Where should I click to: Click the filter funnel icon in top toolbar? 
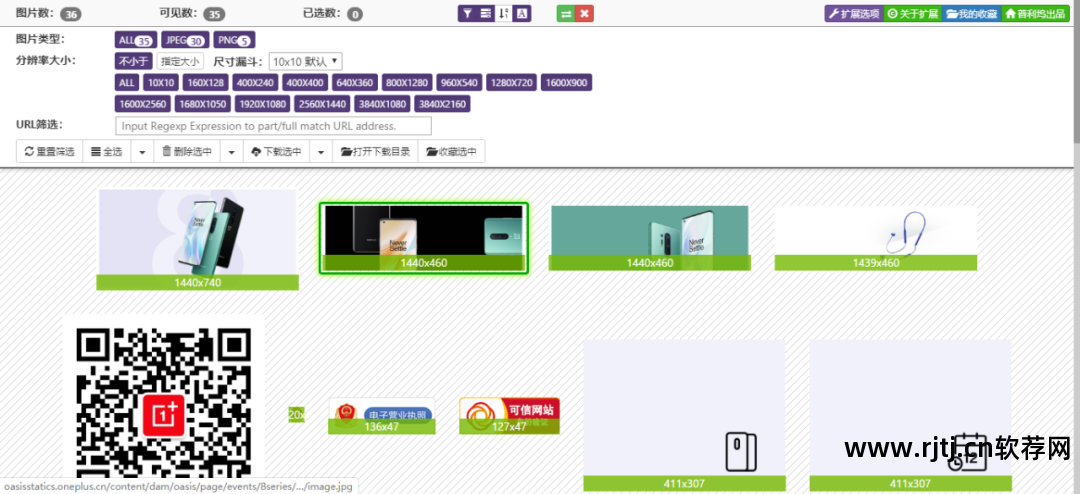coord(467,14)
